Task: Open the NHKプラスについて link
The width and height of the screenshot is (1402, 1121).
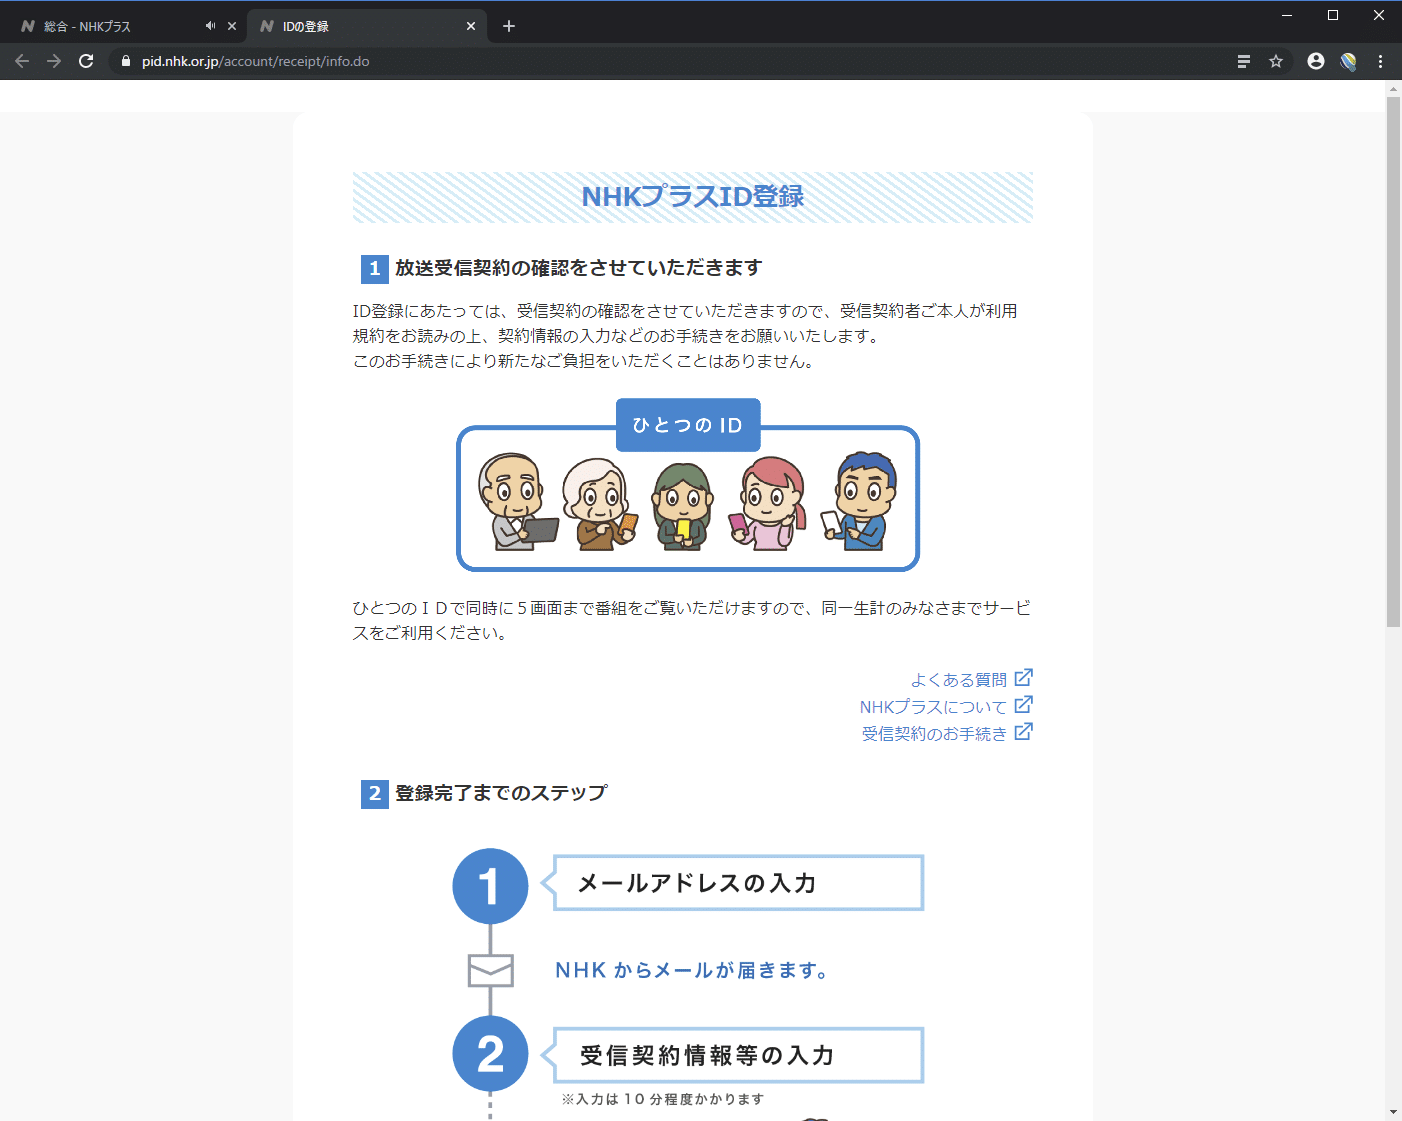Action: [x=933, y=707]
